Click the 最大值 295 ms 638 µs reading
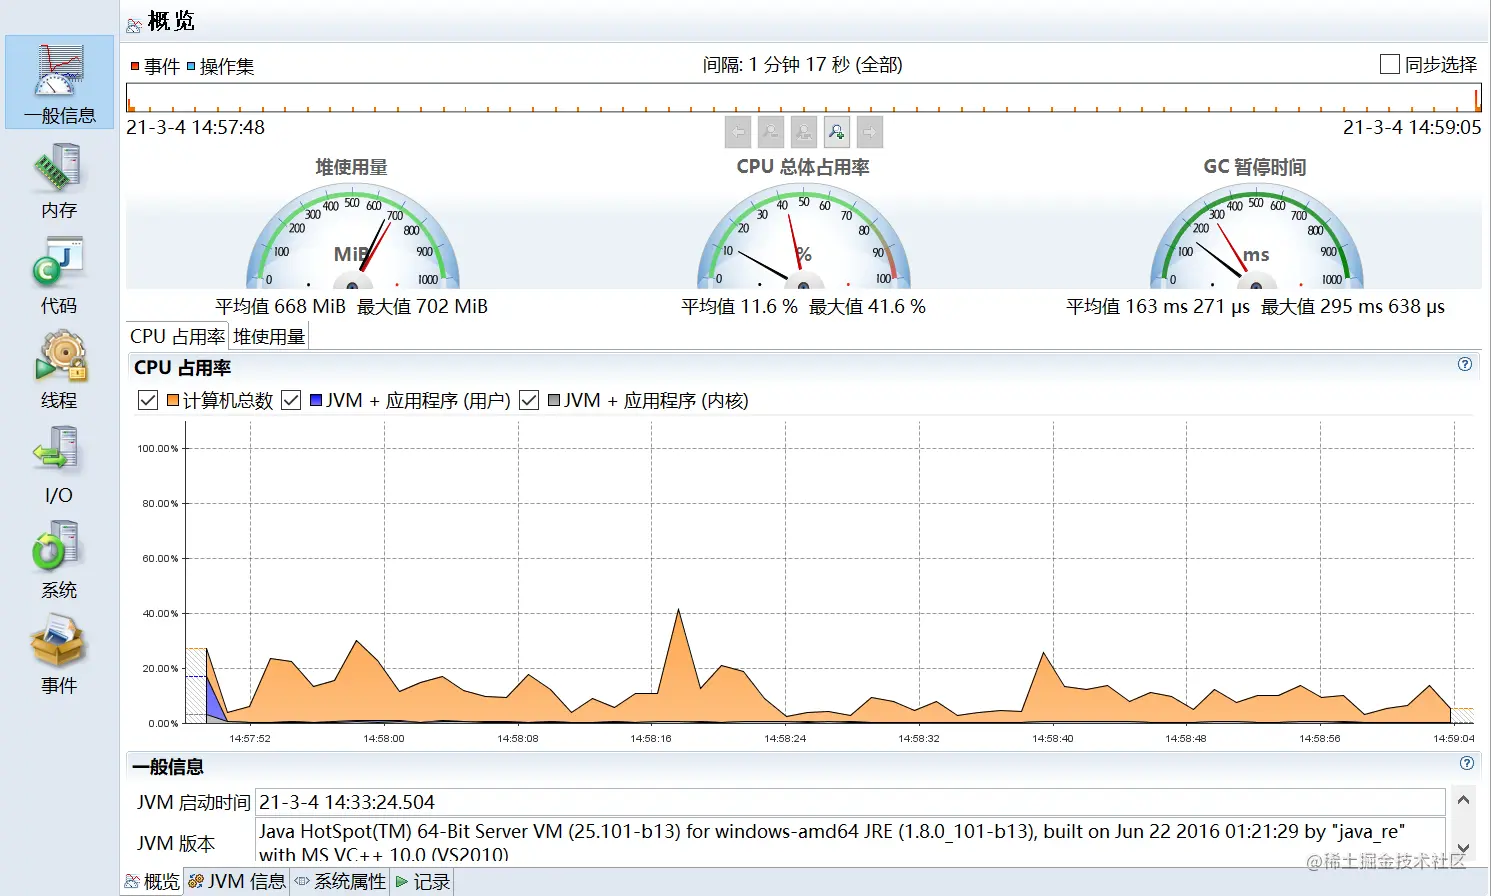The image size is (1491, 896). (1353, 306)
